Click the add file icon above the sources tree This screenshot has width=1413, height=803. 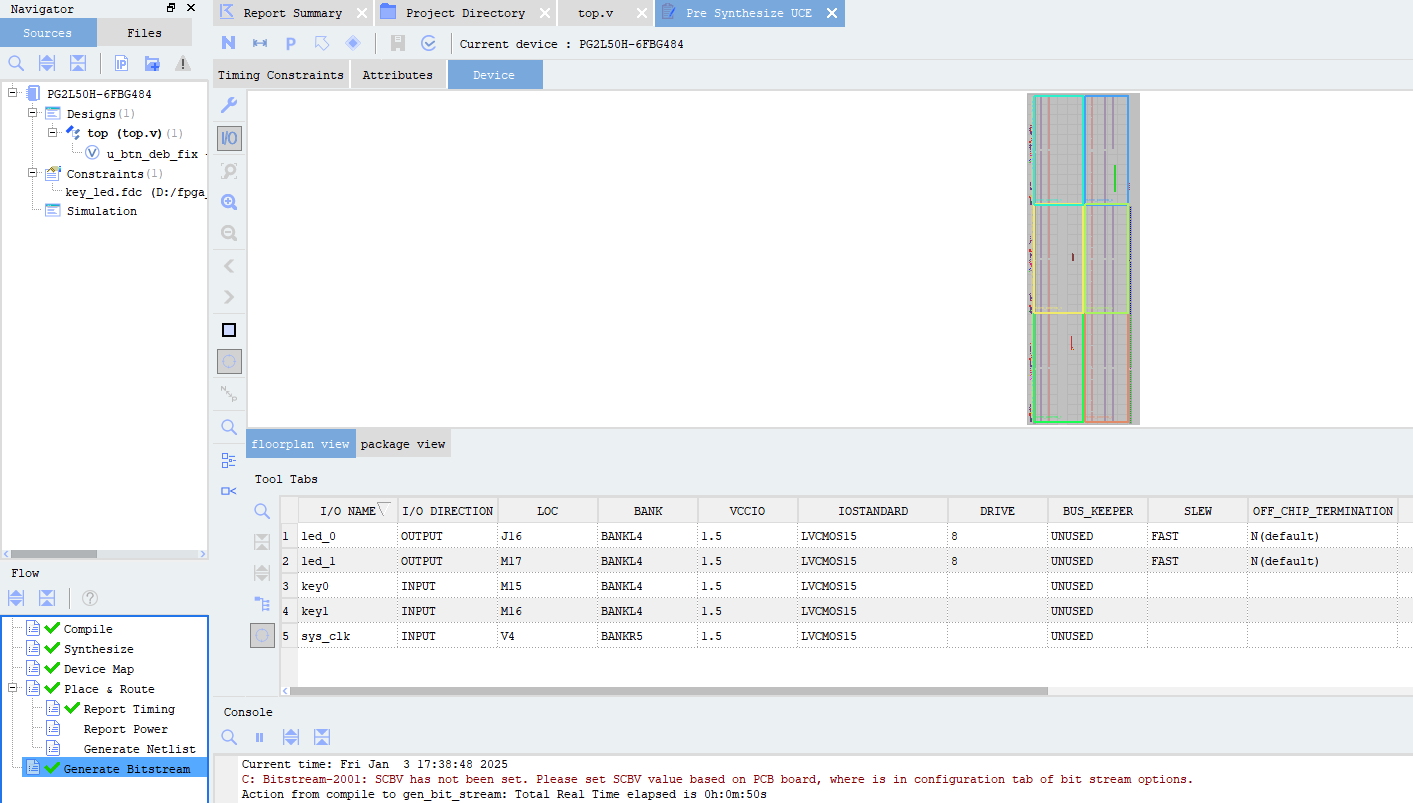151,62
